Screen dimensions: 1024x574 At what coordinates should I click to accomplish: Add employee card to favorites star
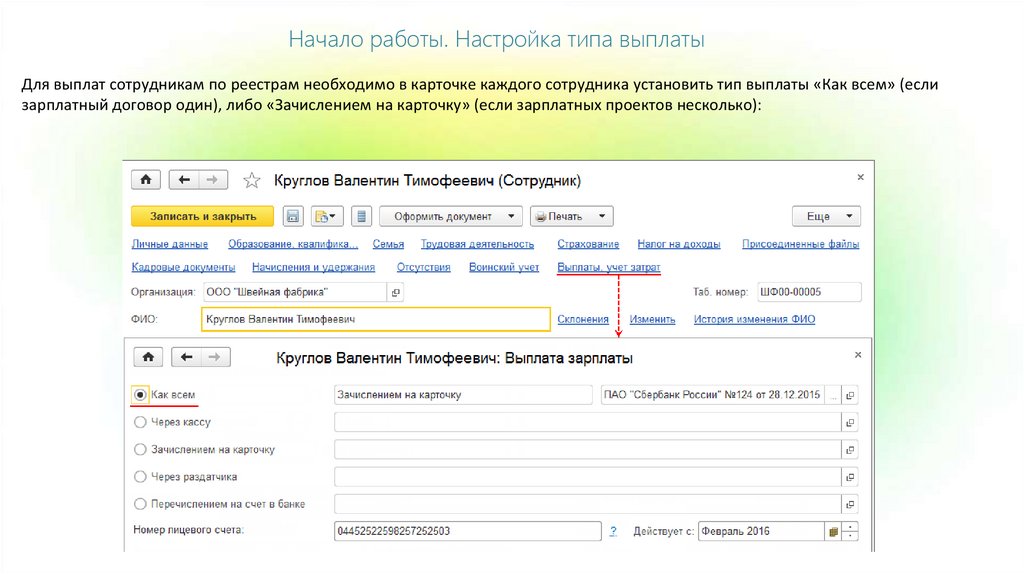(x=251, y=180)
